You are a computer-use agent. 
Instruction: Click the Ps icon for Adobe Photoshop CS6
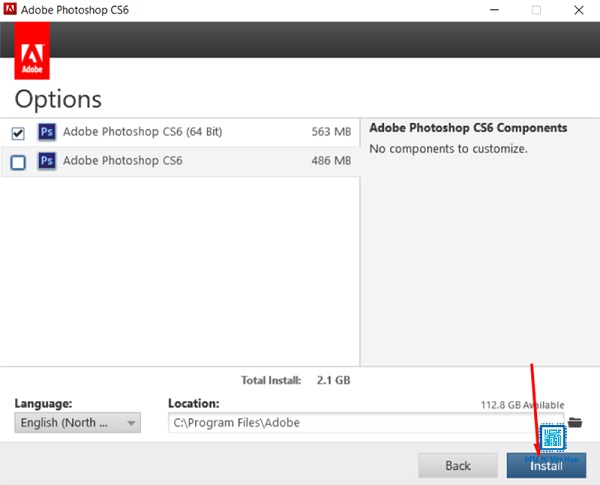47,160
